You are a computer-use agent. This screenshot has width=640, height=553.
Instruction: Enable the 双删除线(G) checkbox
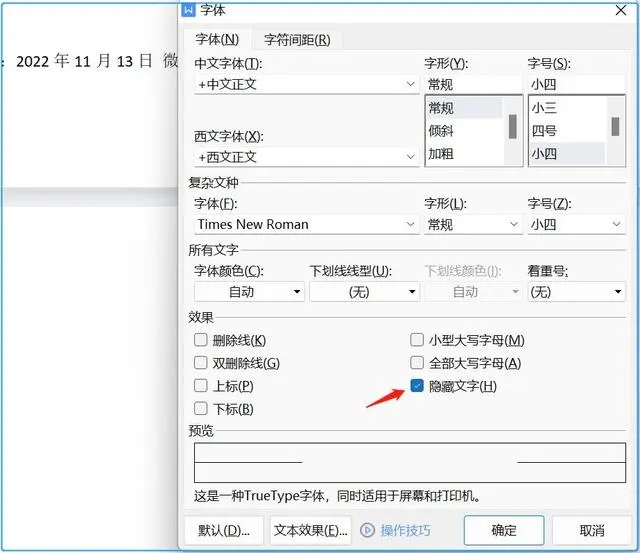point(200,362)
